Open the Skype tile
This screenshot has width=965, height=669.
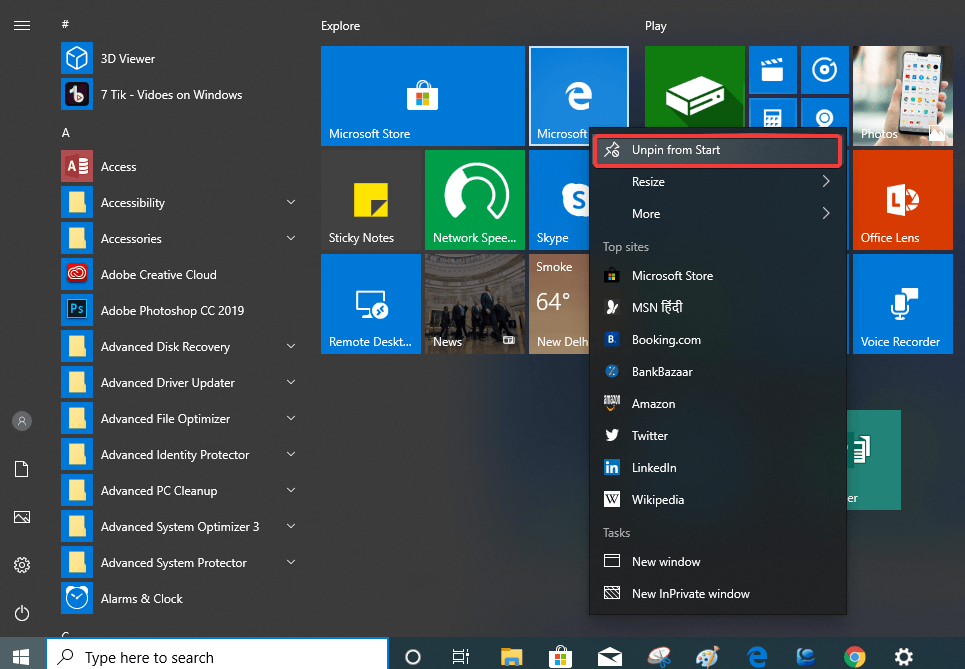click(559, 200)
